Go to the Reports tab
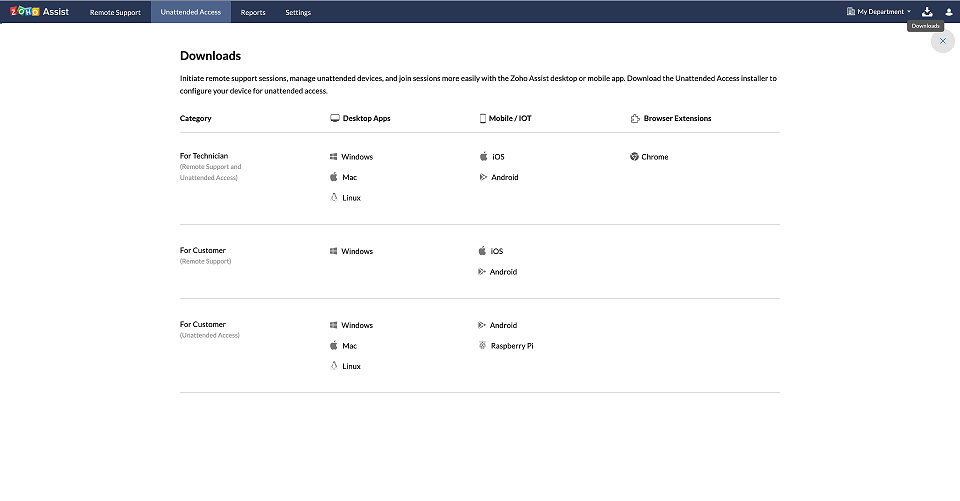The height and width of the screenshot is (501, 960). coord(253,12)
